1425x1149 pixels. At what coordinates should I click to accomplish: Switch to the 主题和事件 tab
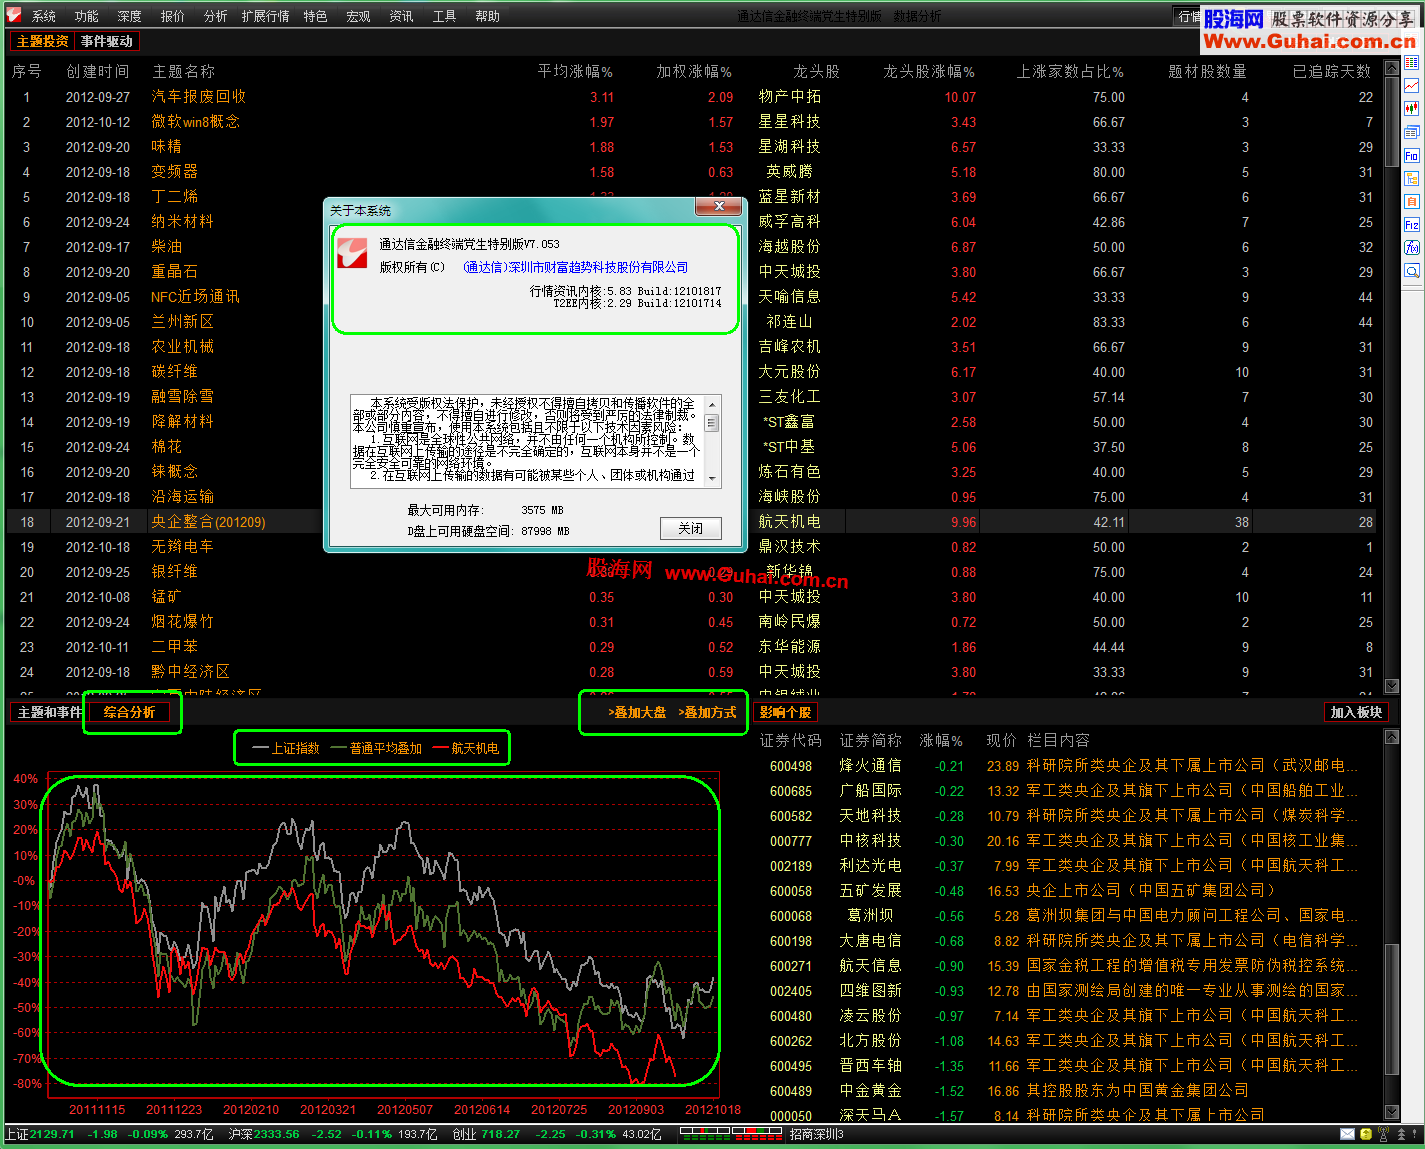49,712
